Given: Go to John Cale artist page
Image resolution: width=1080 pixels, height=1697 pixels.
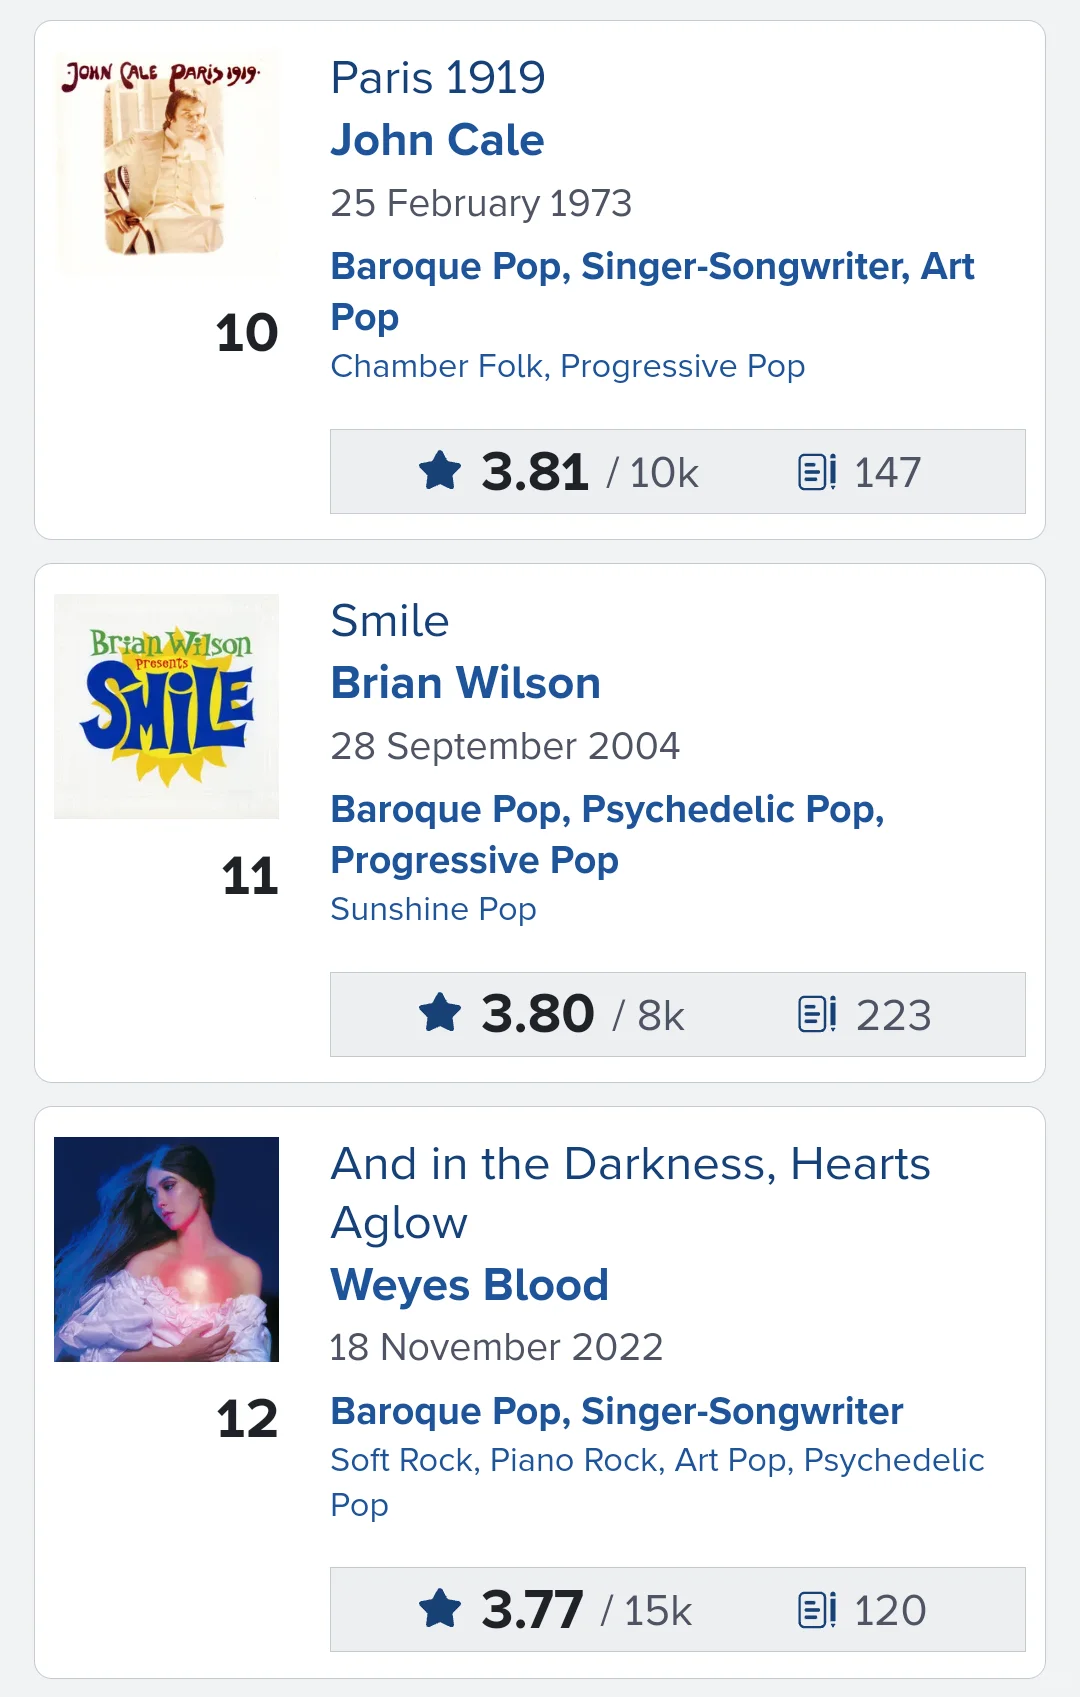Looking at the screenshot, I should pos(437,140).
